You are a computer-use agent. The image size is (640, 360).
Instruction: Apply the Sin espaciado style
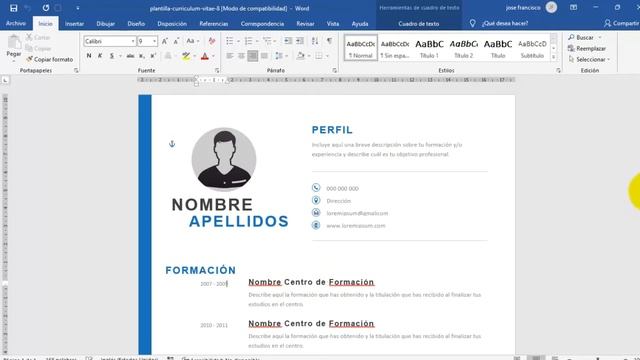395,48
